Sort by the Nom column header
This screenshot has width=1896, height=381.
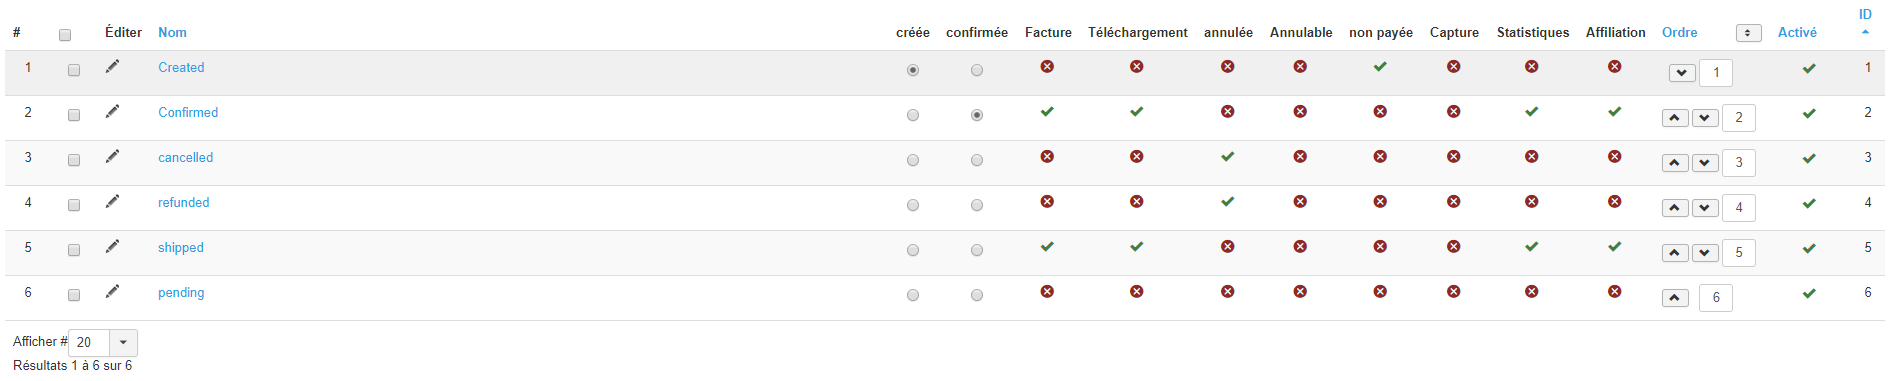pyautogui.click(x=172, y=32)
